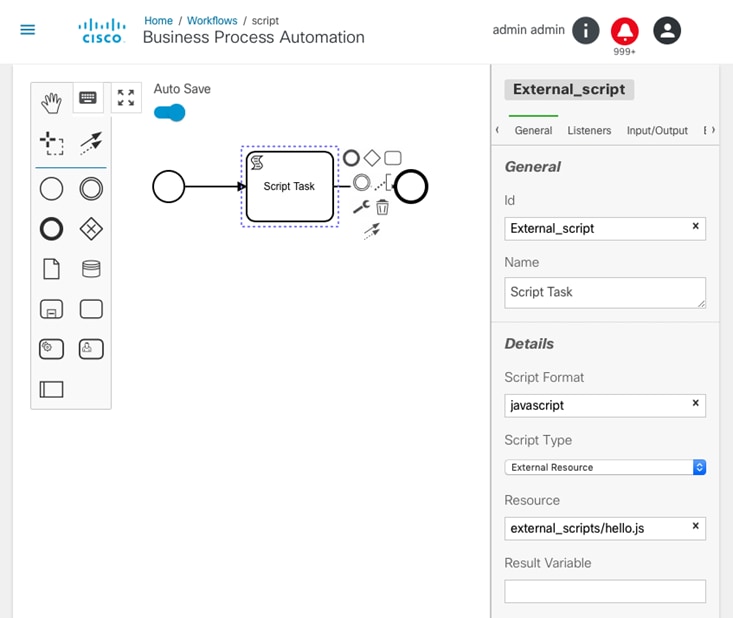733x618 pixels.
Task: Delete the Script Task with trash icon
Action: coord(382,207)
